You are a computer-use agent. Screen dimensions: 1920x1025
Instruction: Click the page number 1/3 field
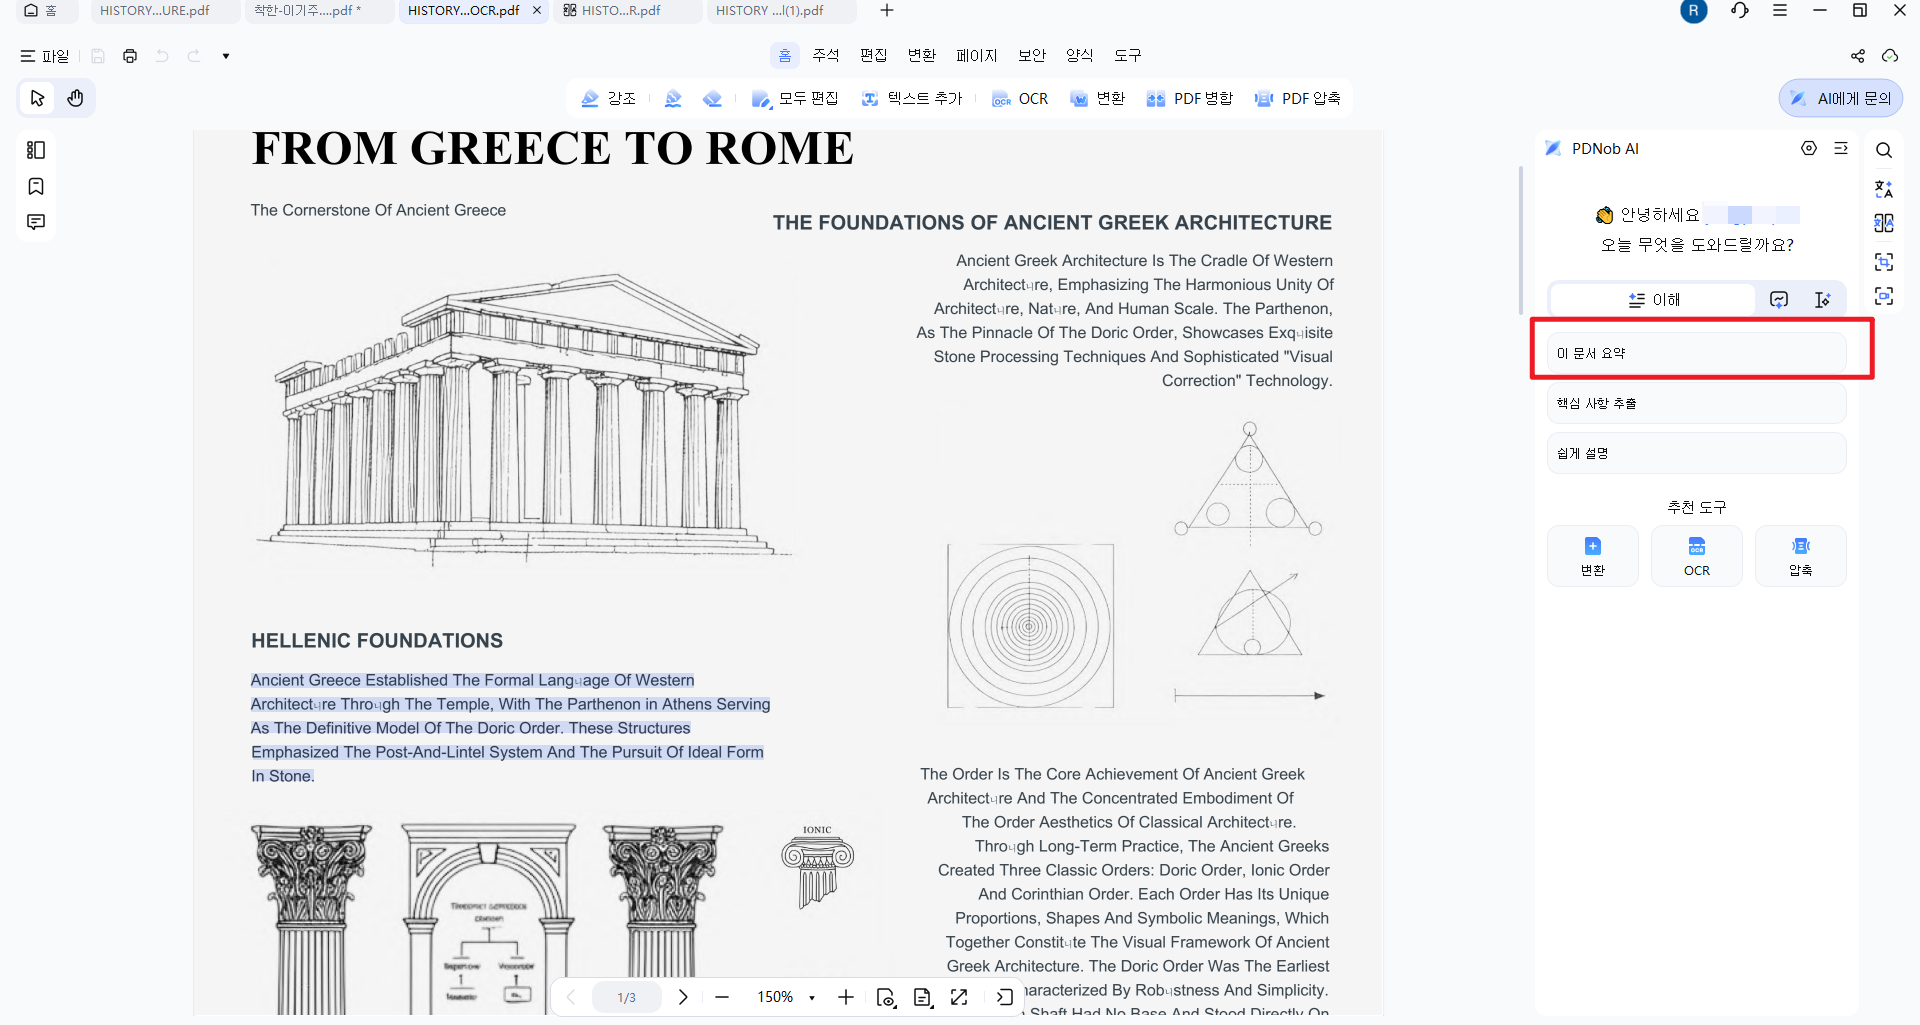pyautogui.click(x=627, y=997)
